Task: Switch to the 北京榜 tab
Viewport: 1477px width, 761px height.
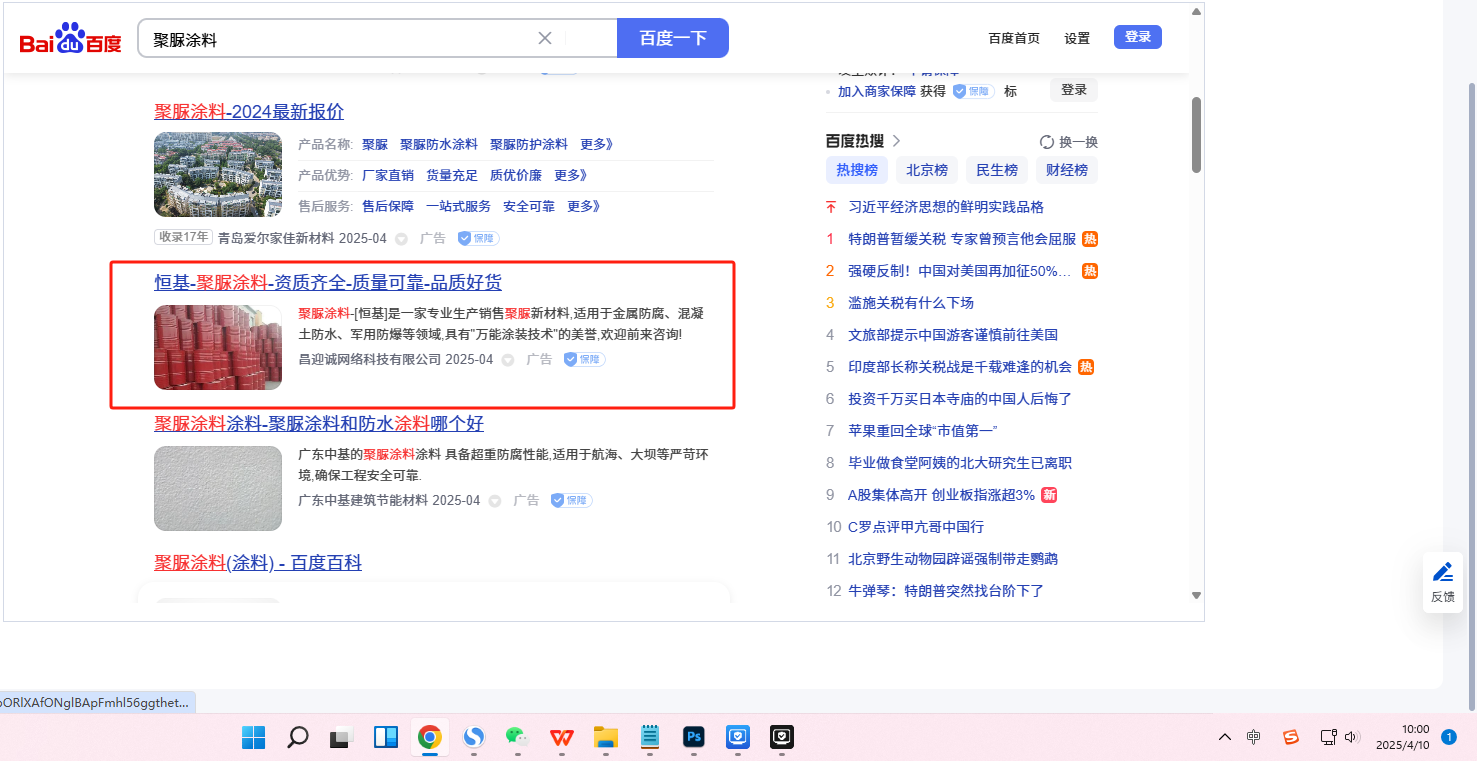Action: coord(927,170)
